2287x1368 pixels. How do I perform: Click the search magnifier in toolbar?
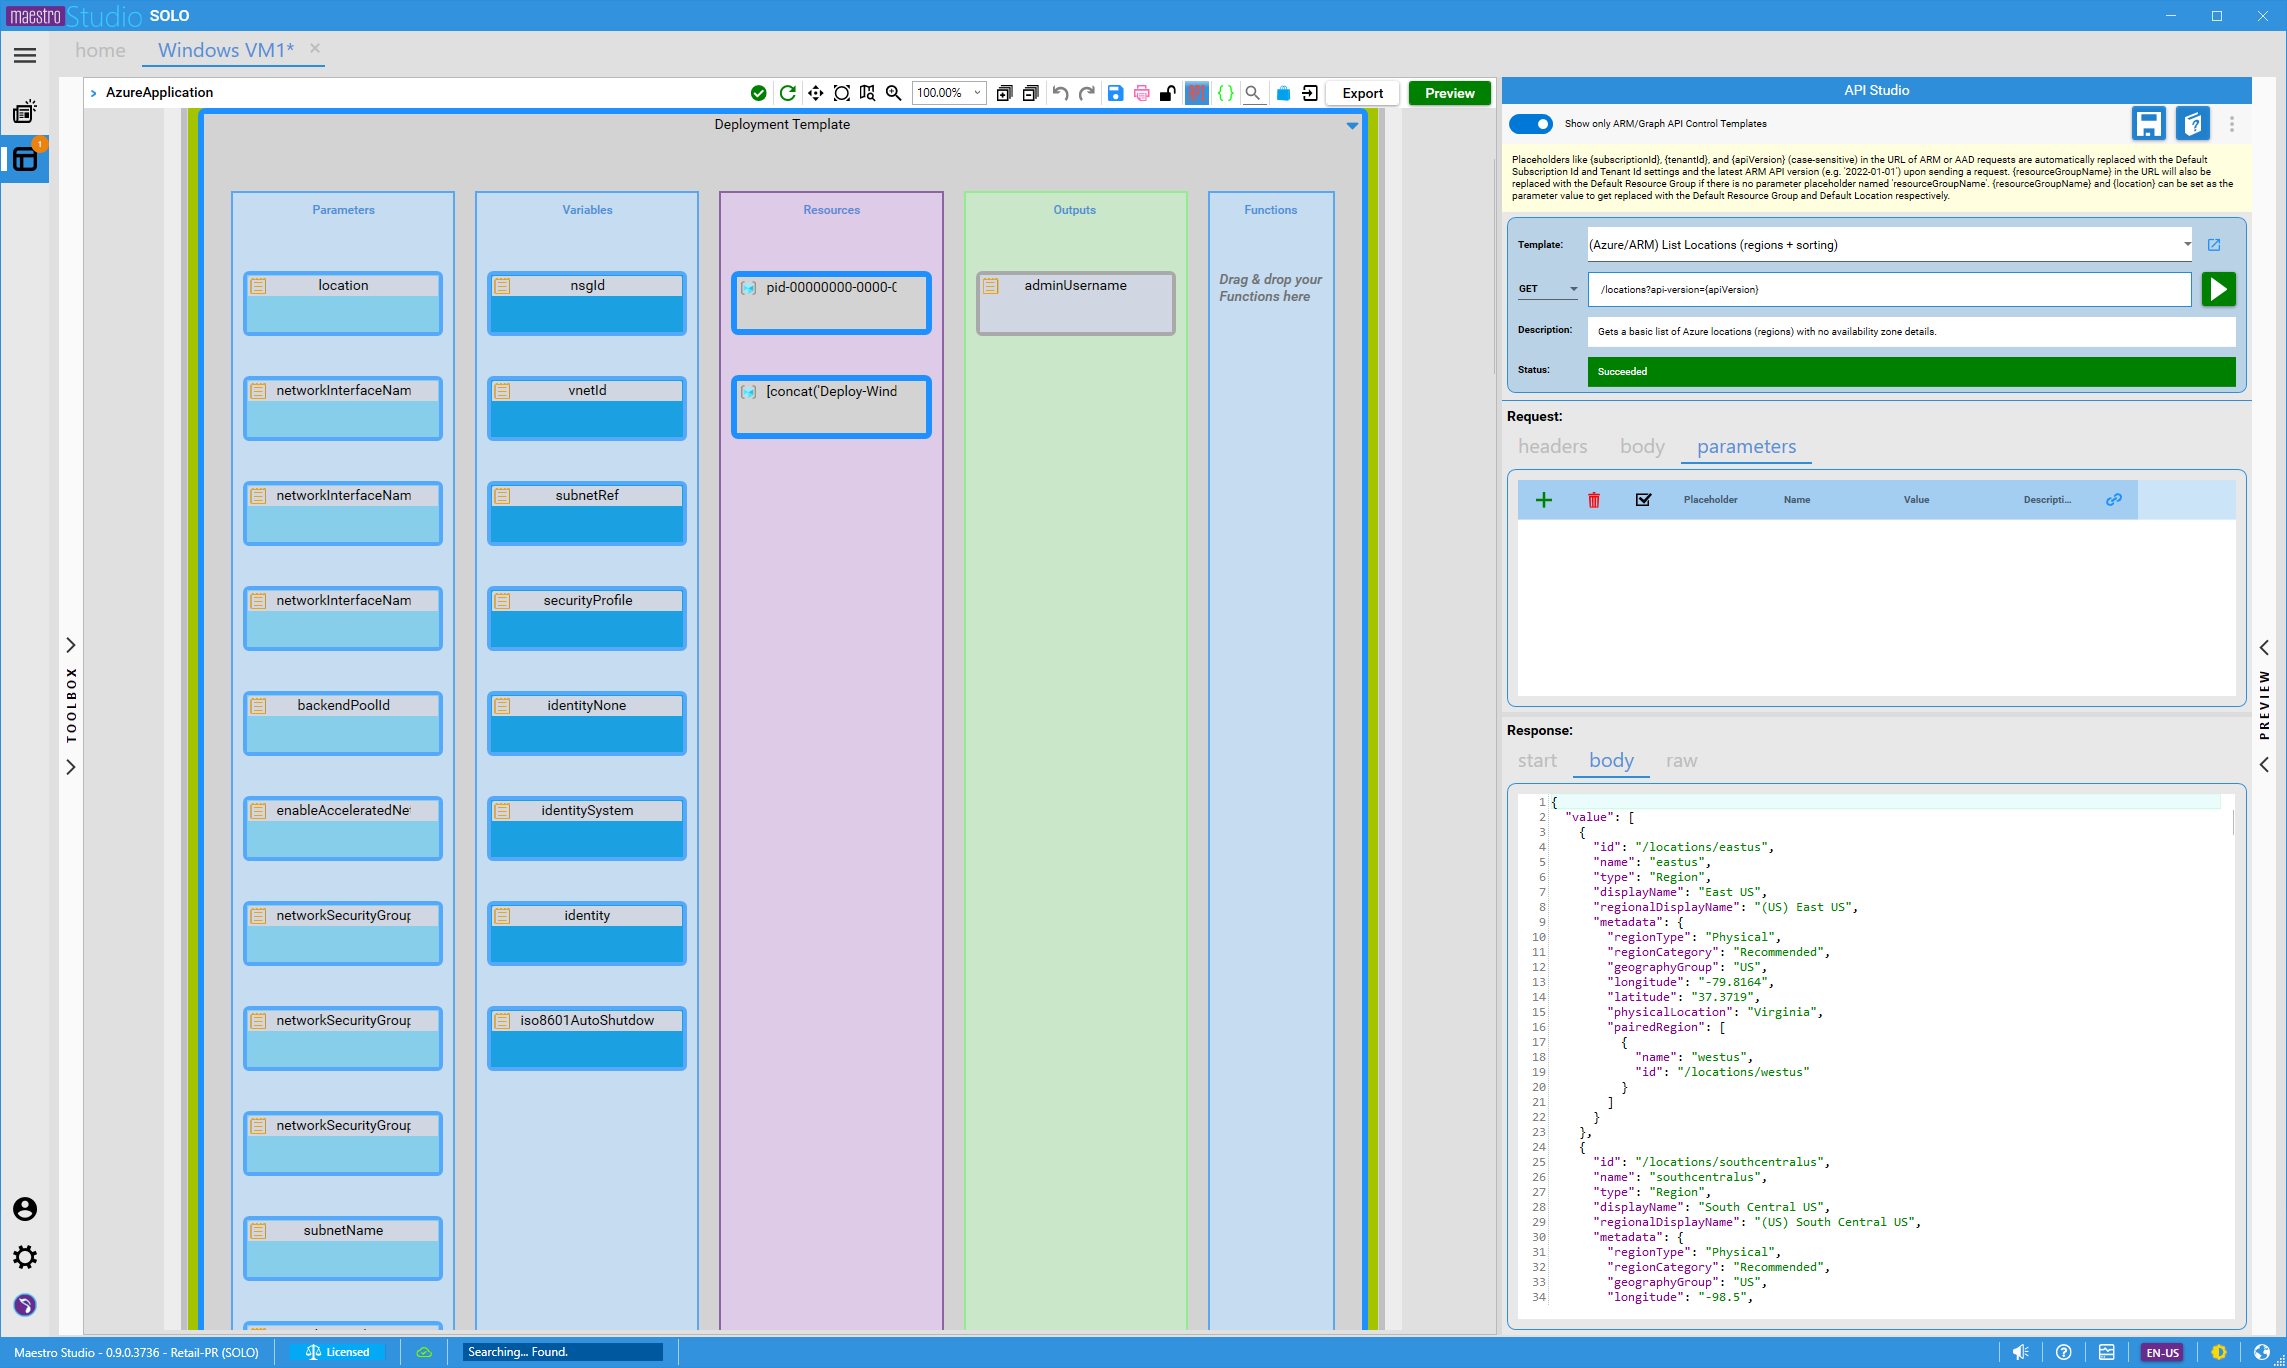1253,93
